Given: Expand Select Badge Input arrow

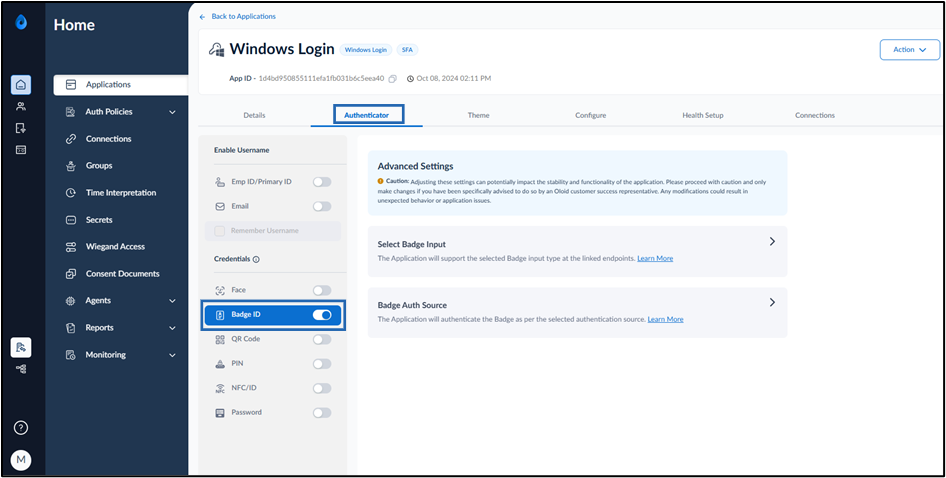Looking at the screenshot, I should (x=772, y=241).
